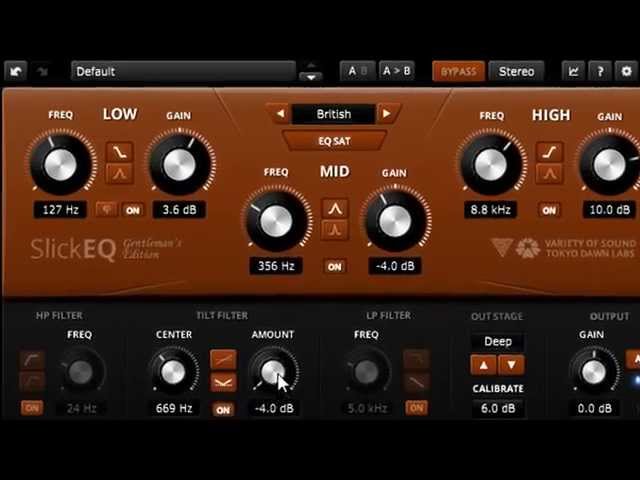Toggle the LOW band ON button
The height and width of the screenshot is (480, 640).
click(x=133, y=210)
